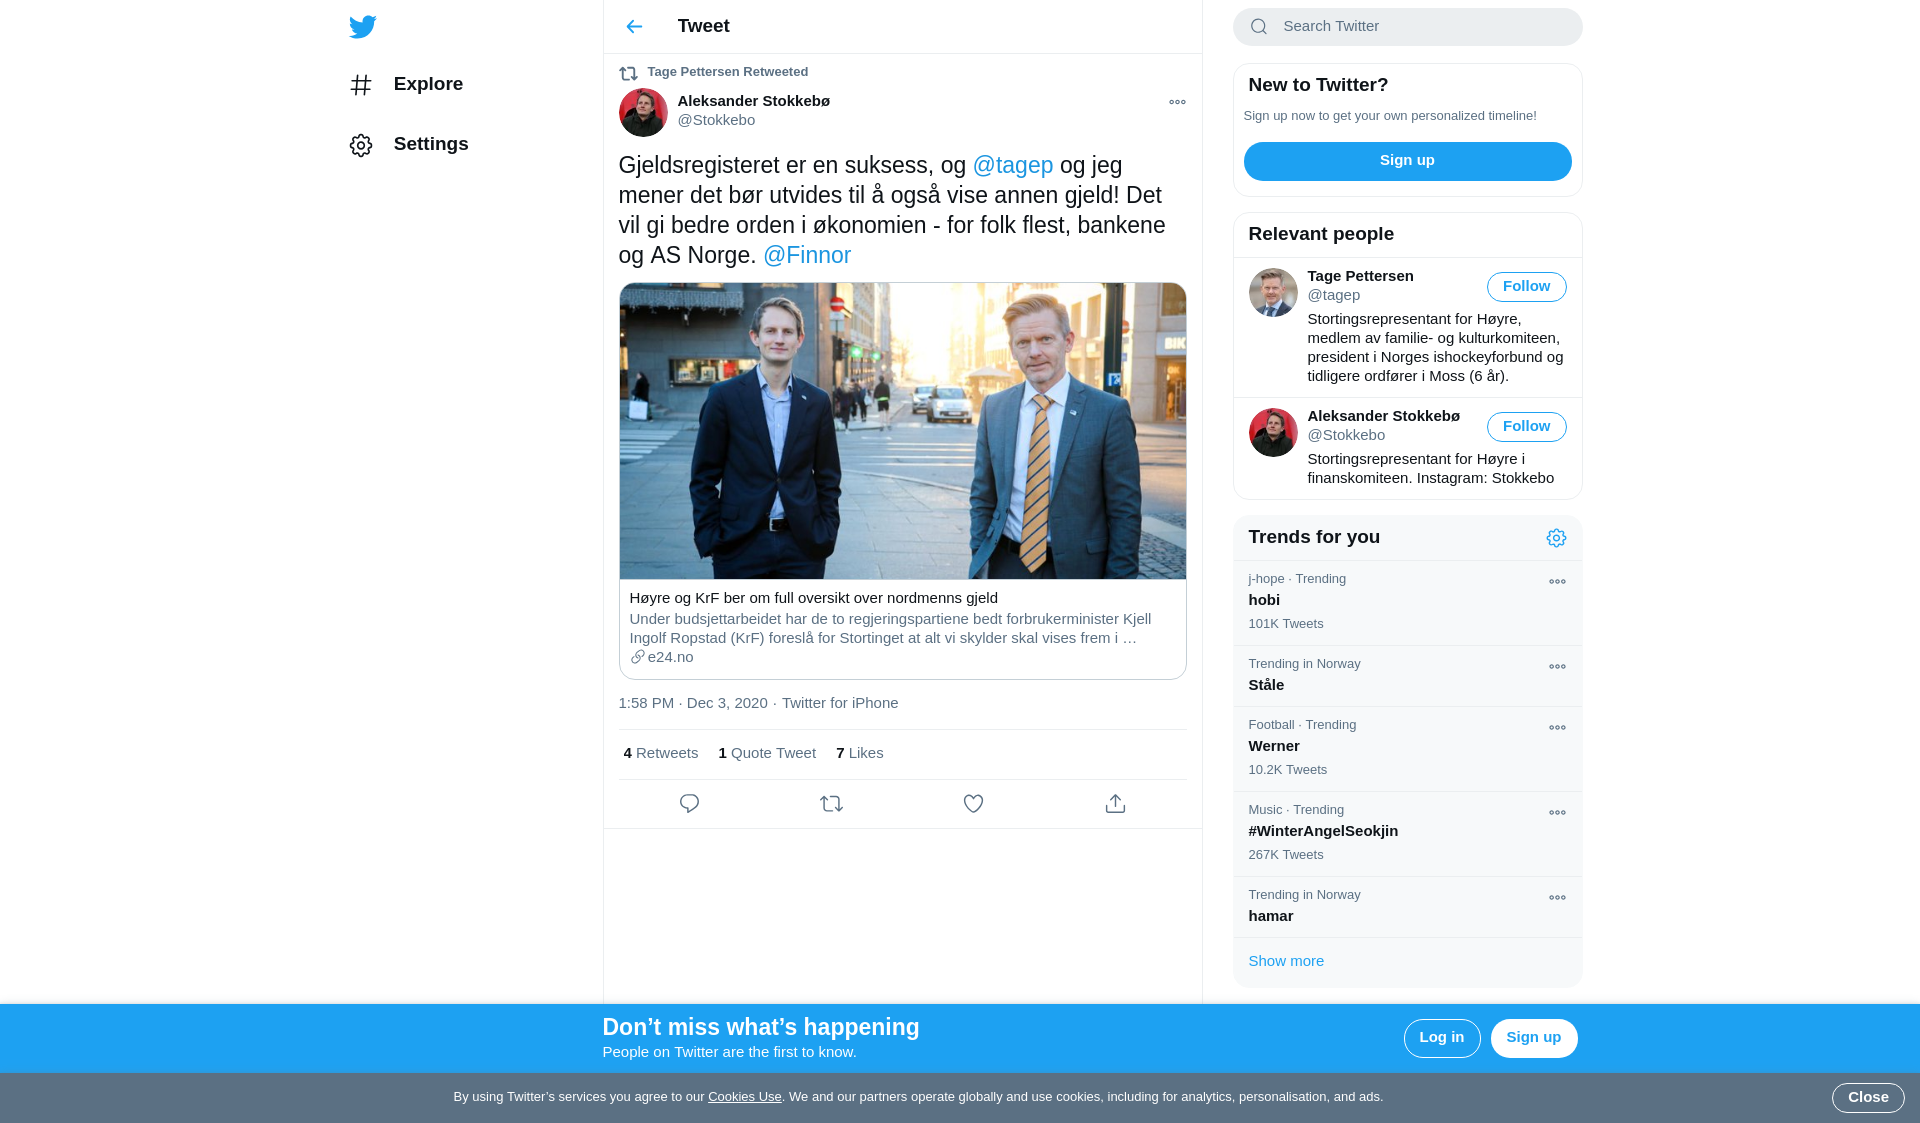The height and width of the screenshot is (1123, 1920).
Task: Open more options for hobi trend
Action: 1557,581
